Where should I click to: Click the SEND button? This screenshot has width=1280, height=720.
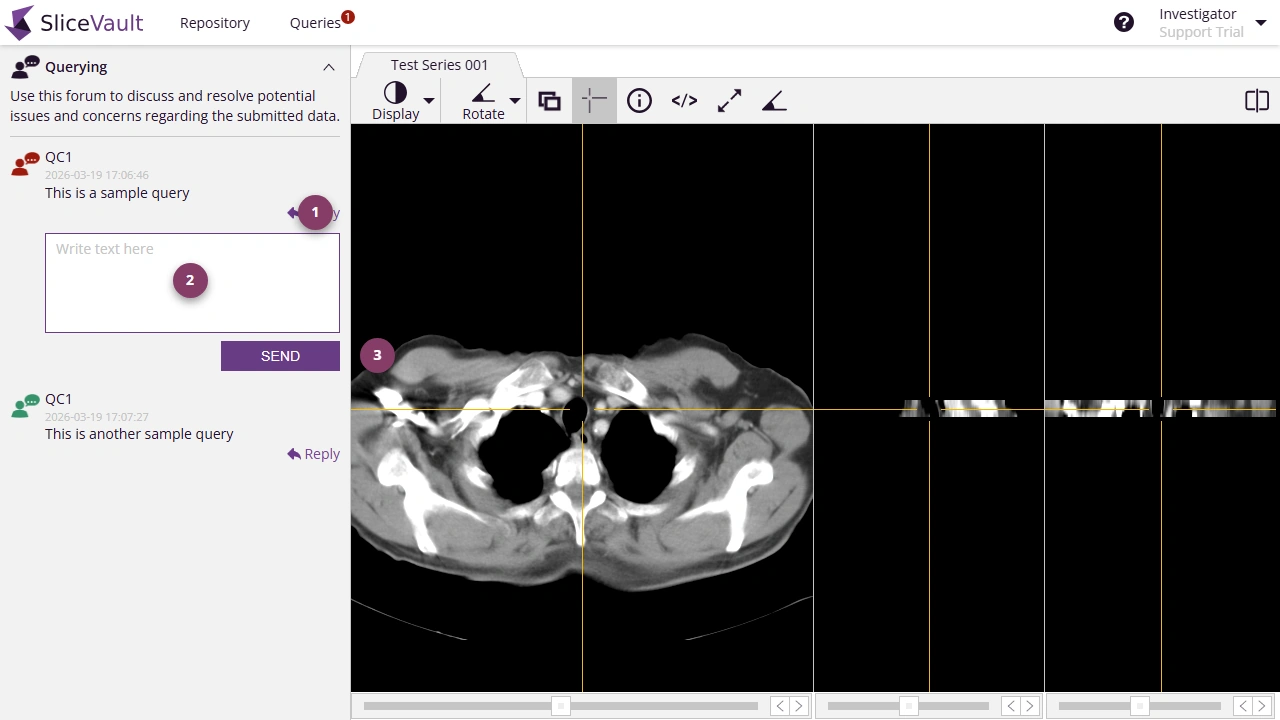point(280,356)
